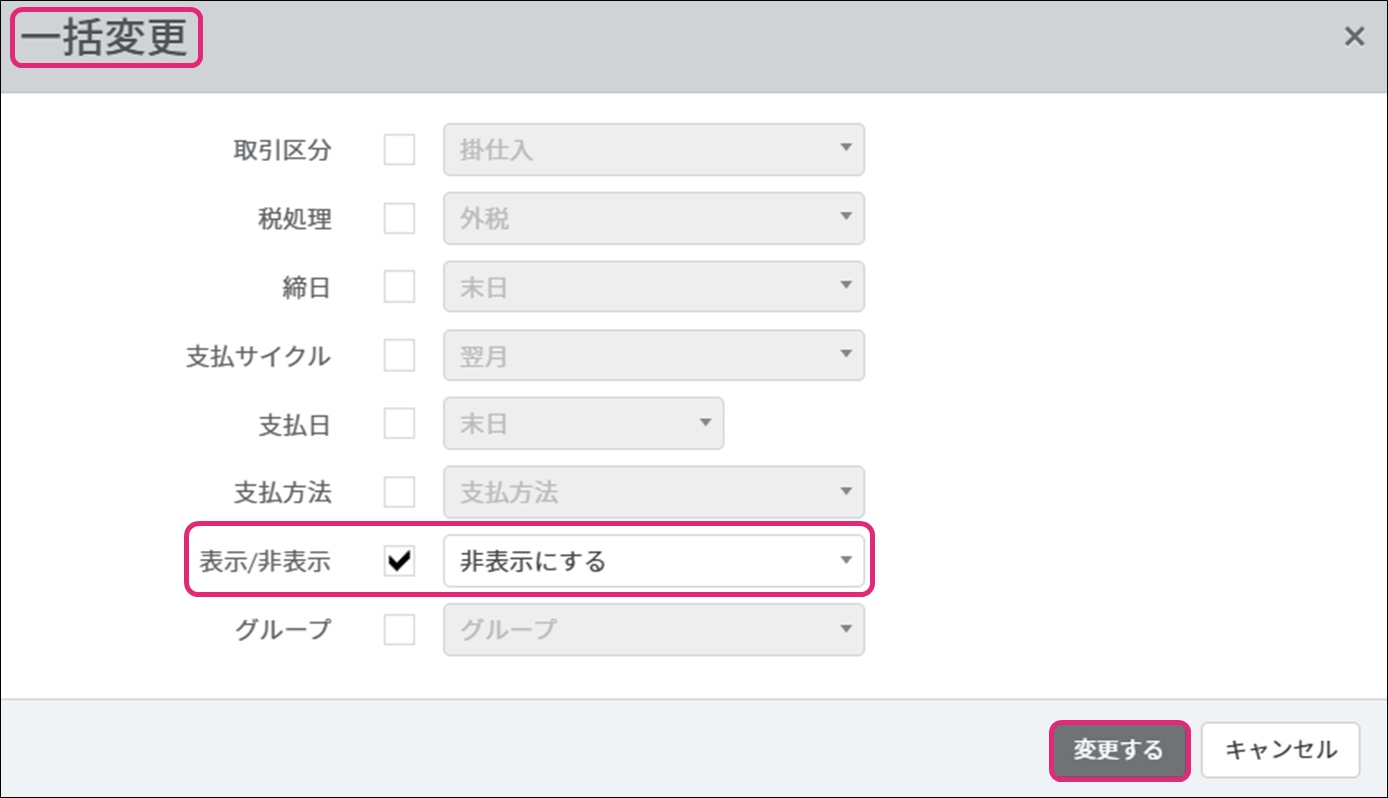Open the 取引区分 dropdown showing 掛仕入
Screen dimensions: 1388x798
[x=654, y=150]
